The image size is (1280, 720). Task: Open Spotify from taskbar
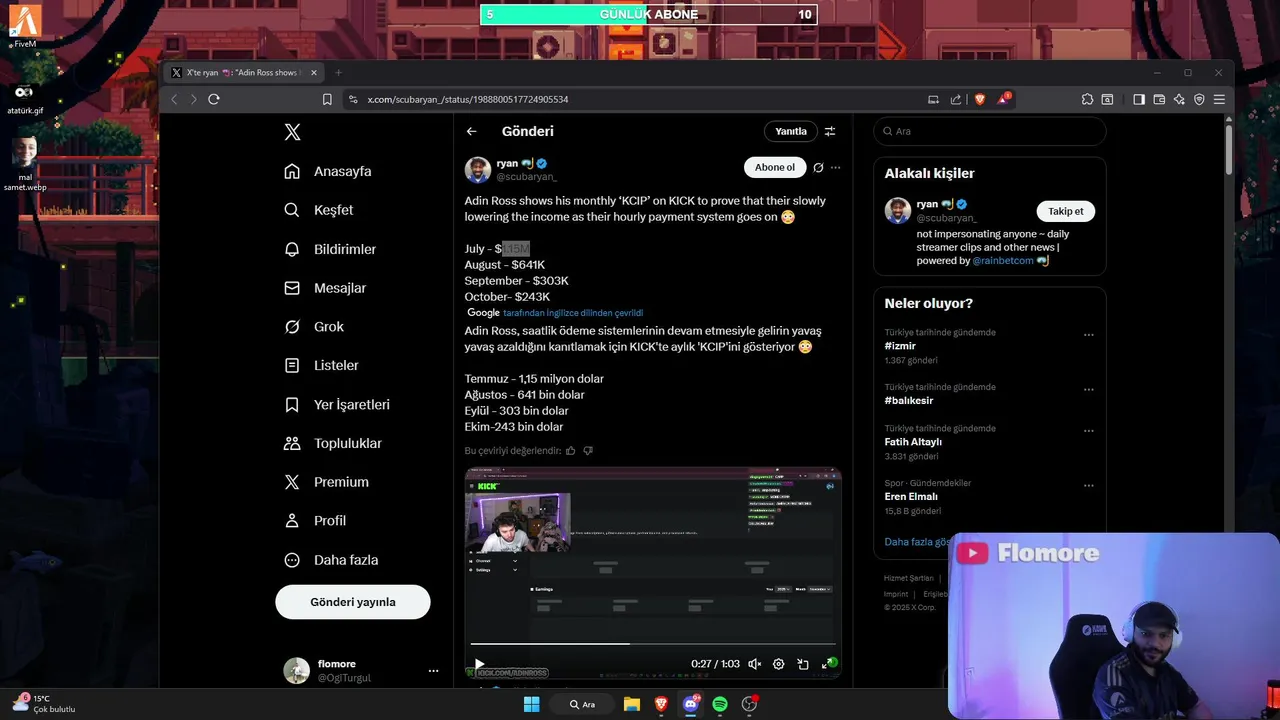pos(720,704)
